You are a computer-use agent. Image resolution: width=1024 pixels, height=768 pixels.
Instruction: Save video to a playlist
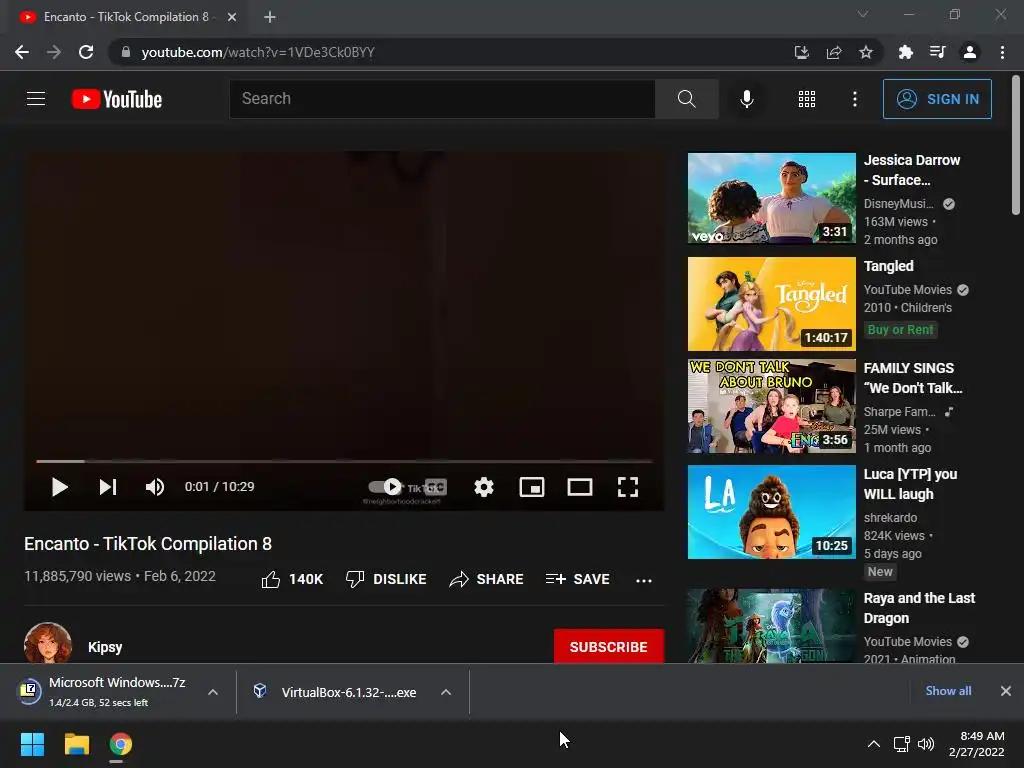[578, 579]
